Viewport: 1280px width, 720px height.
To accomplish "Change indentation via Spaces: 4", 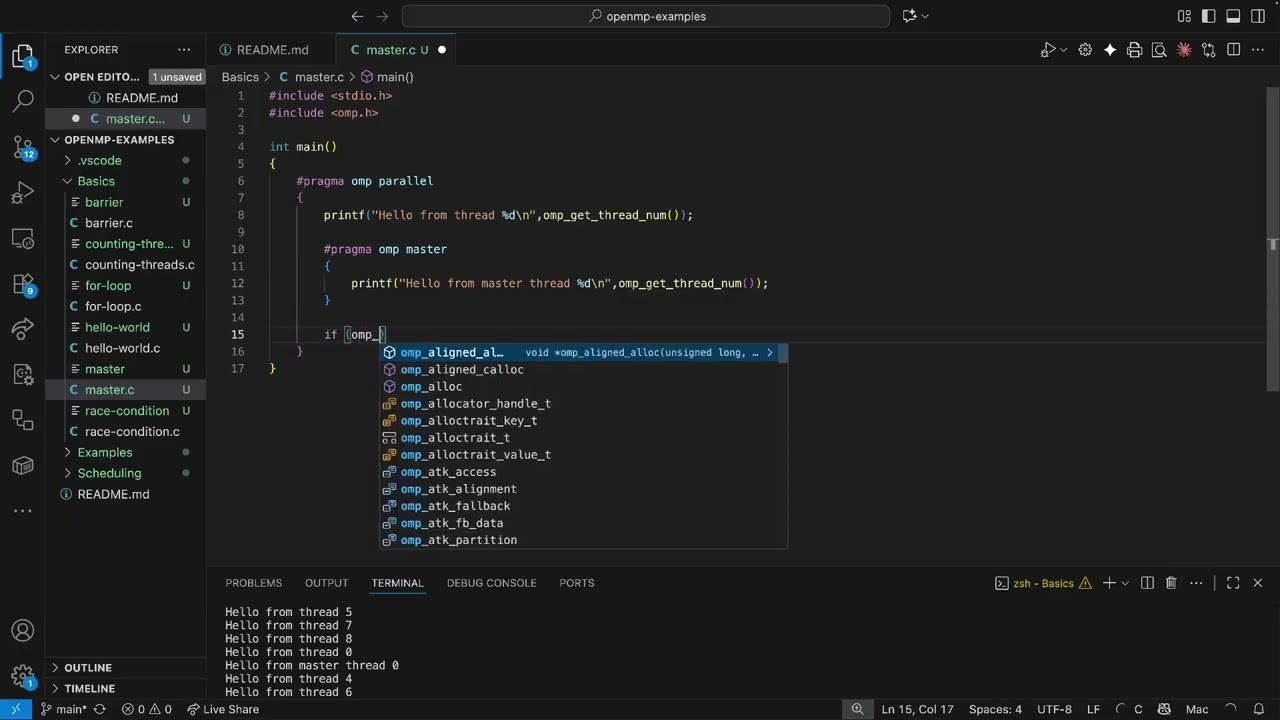I will coord(995,710).
